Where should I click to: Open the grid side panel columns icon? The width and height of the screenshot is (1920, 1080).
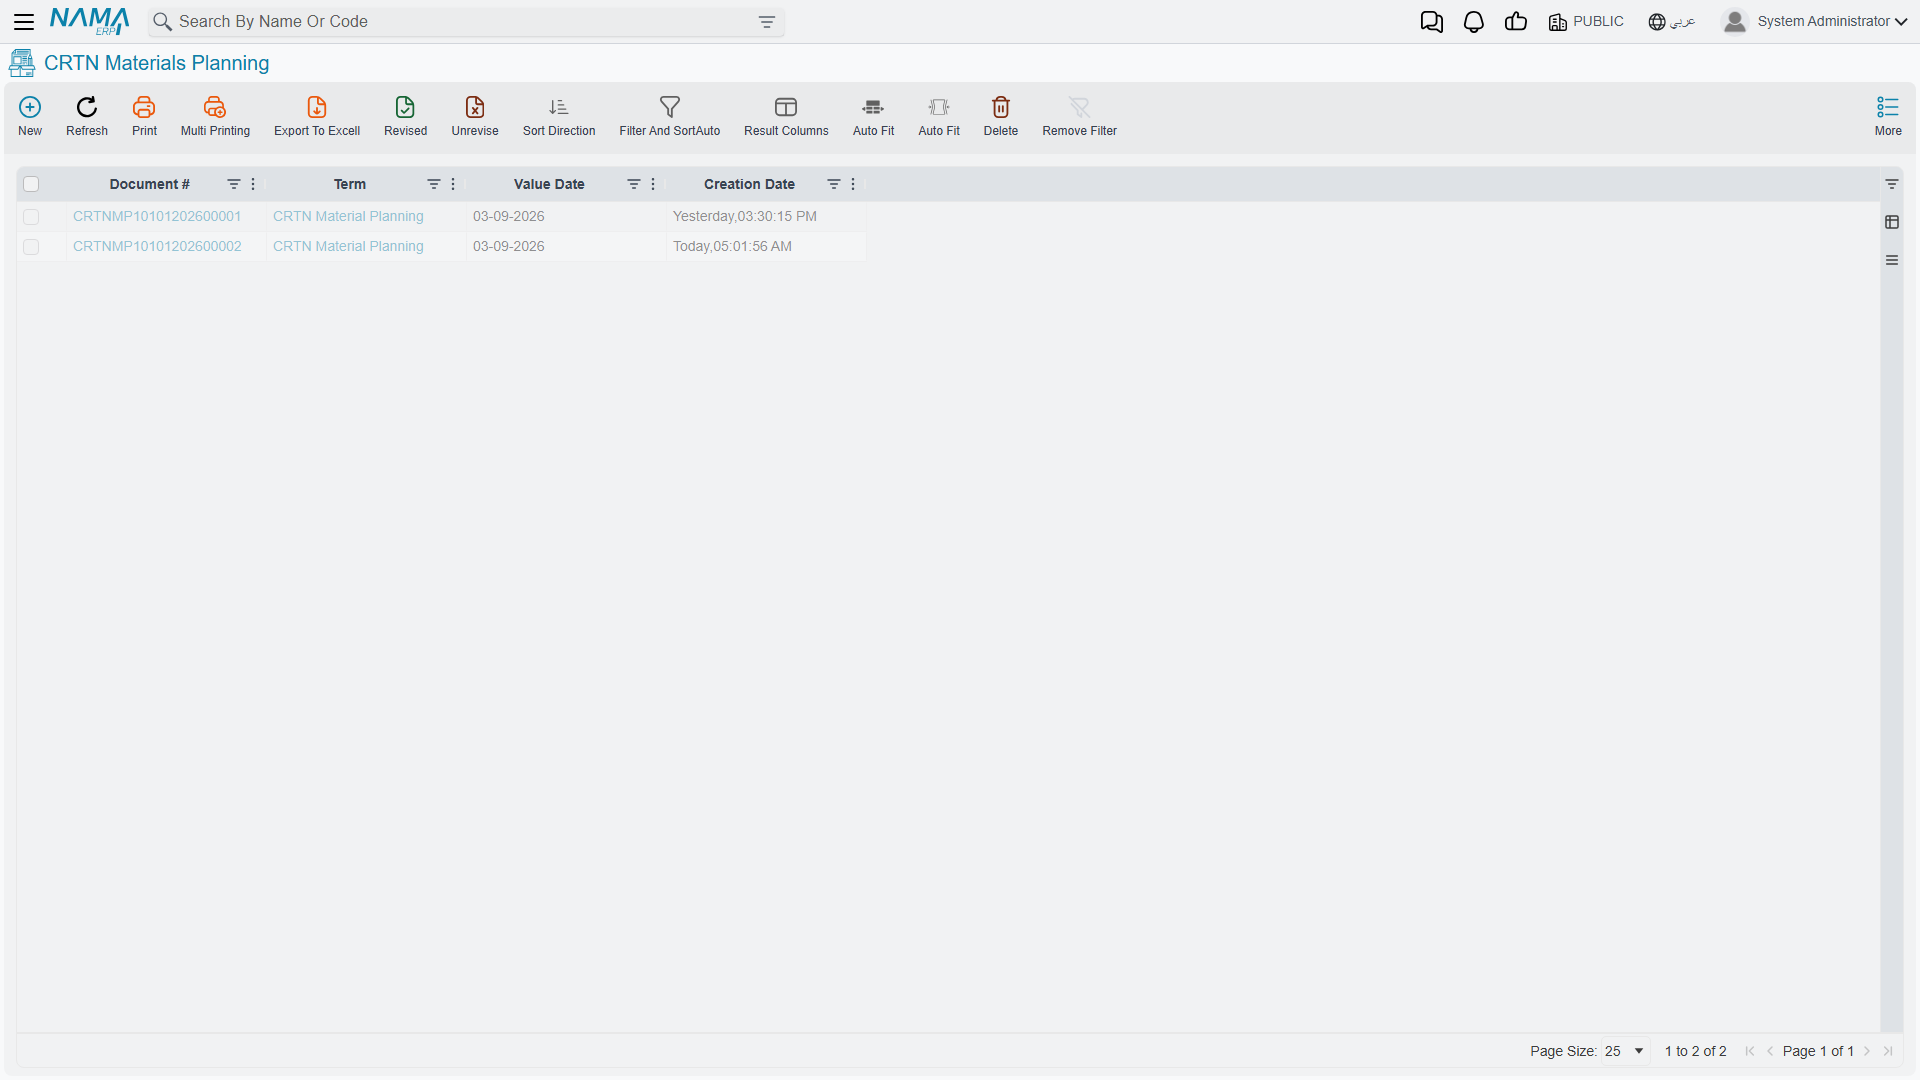coord(1892,222)
